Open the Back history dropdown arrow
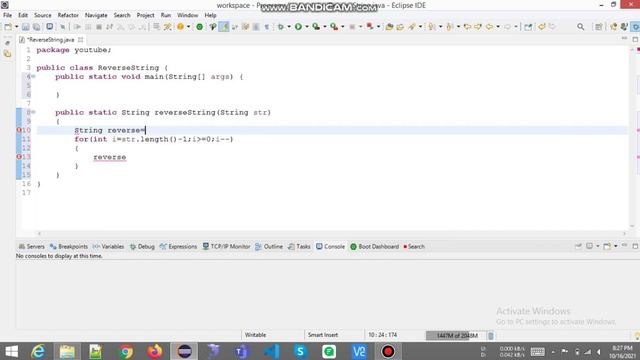Screen dimensions: 640x360 tap(498, 27)
